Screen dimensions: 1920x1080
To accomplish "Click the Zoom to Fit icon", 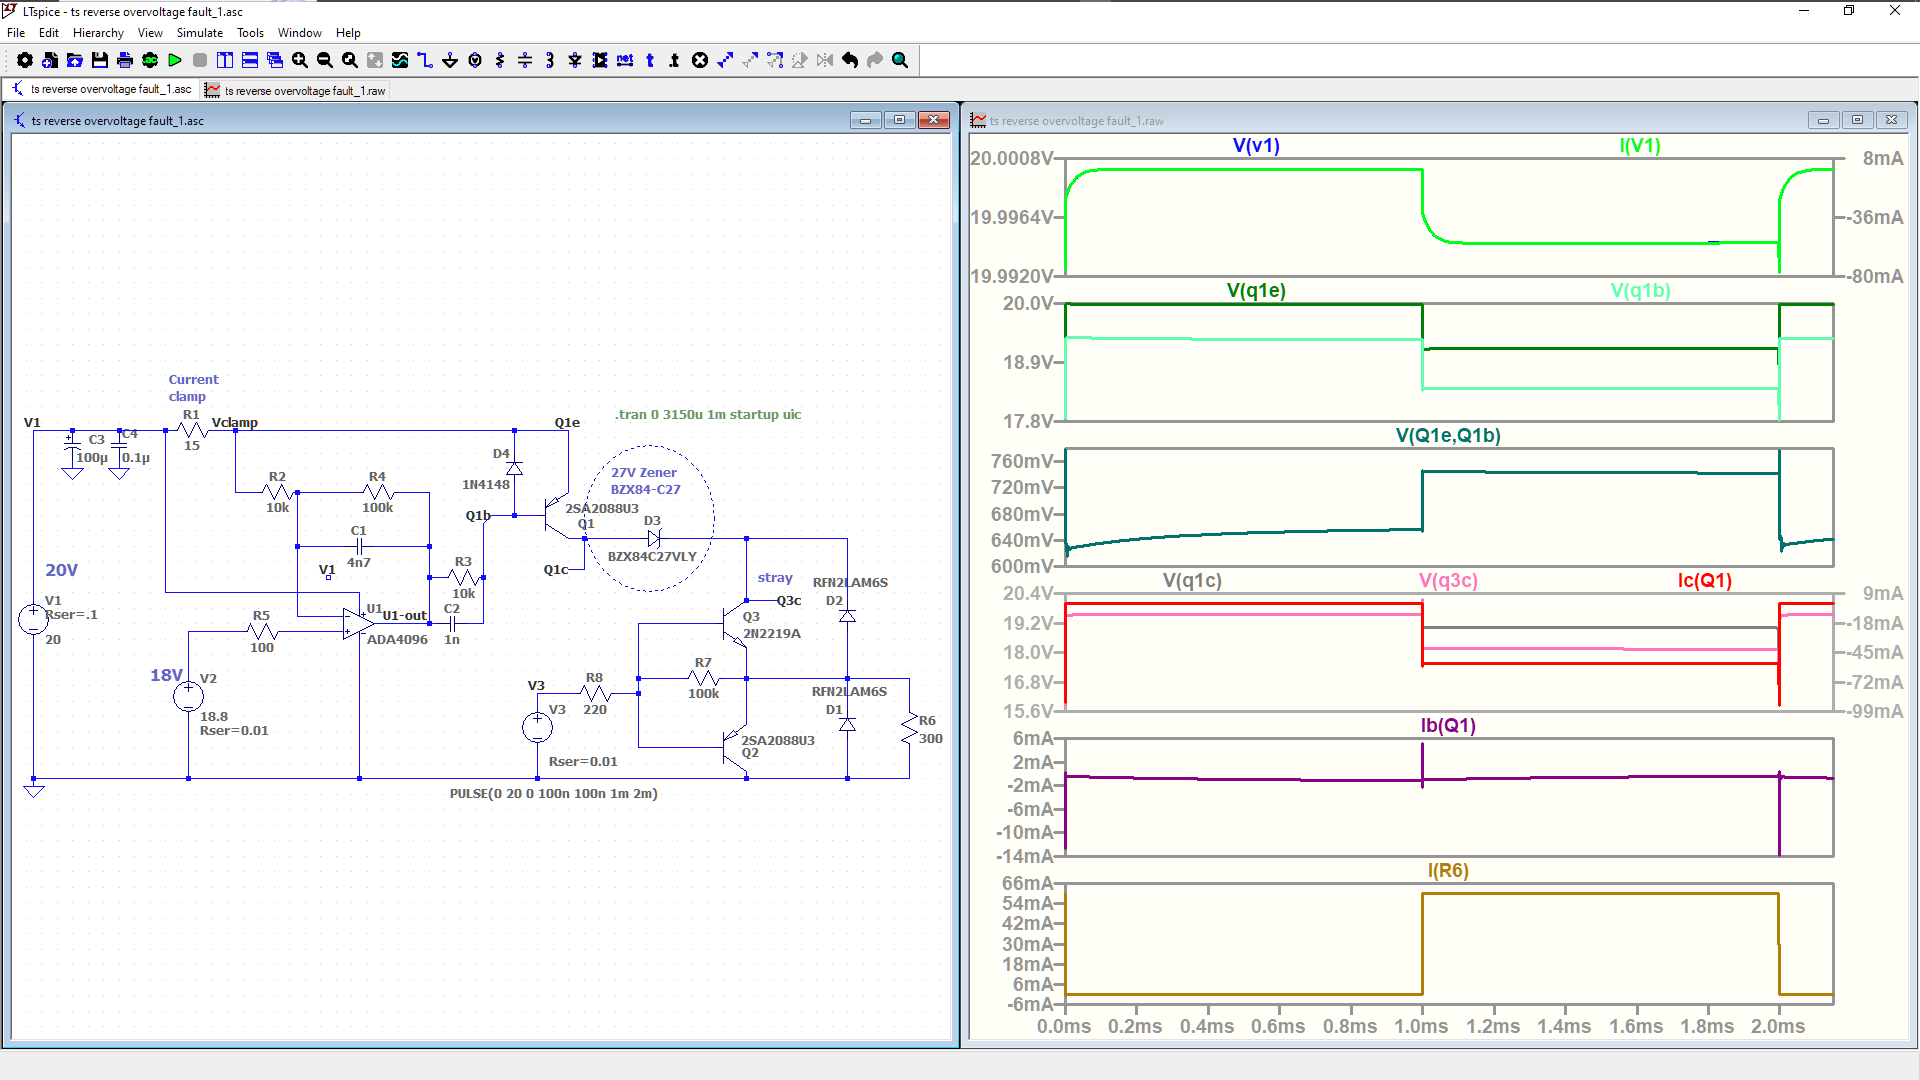I will coord(350,60).
